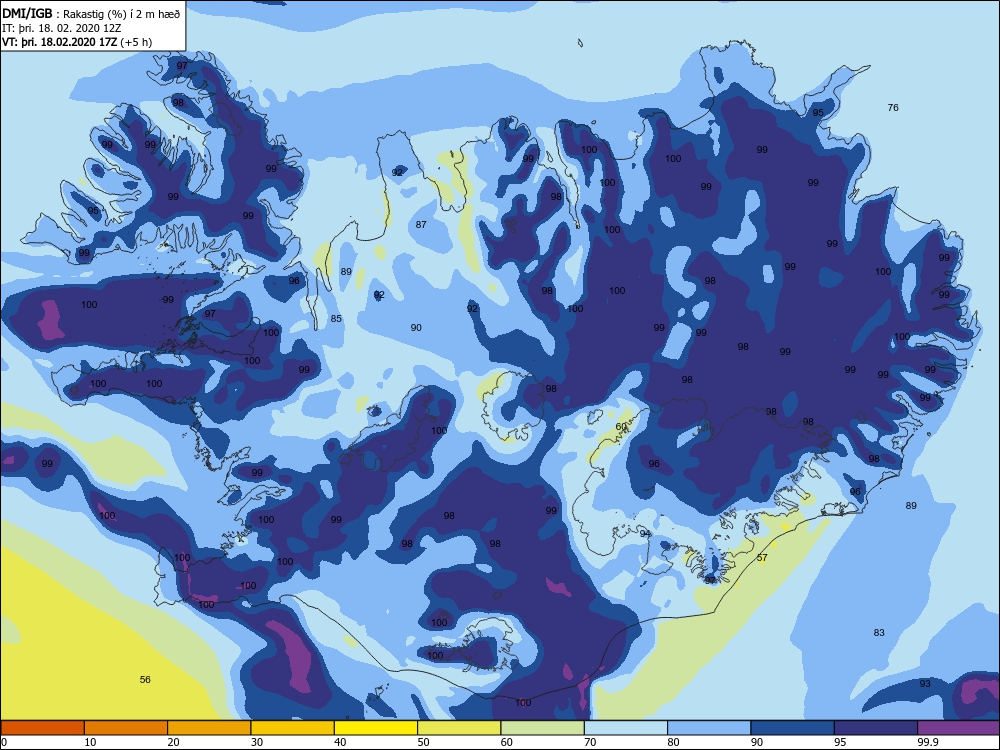
Task: Click the pale yellow 50–60 legend swatch
Action: 459,728
